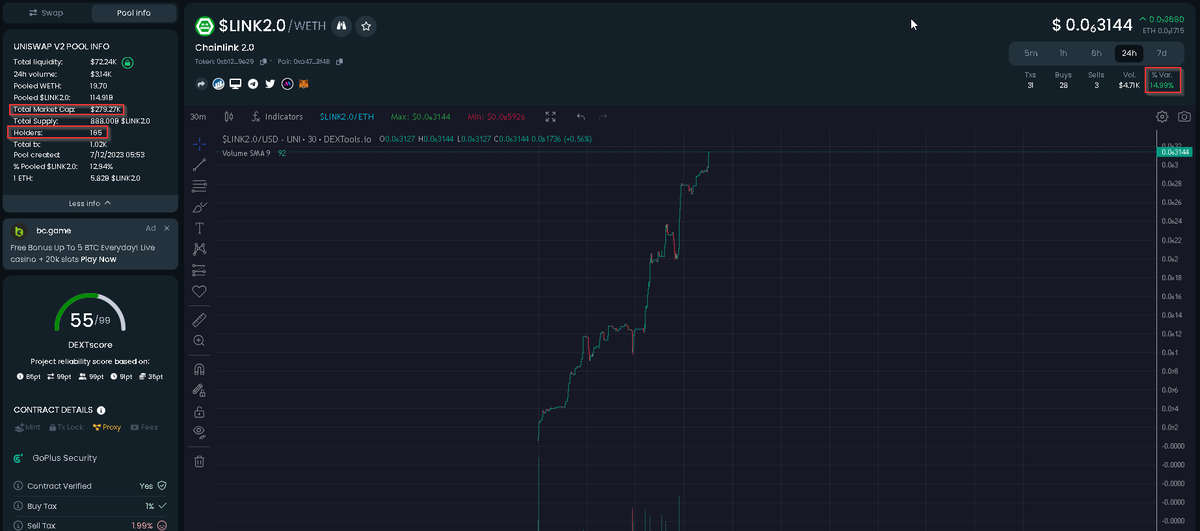The image size is (1200, 531).
Task: Click the share arrow icon
Action: (x=201, y=84)
